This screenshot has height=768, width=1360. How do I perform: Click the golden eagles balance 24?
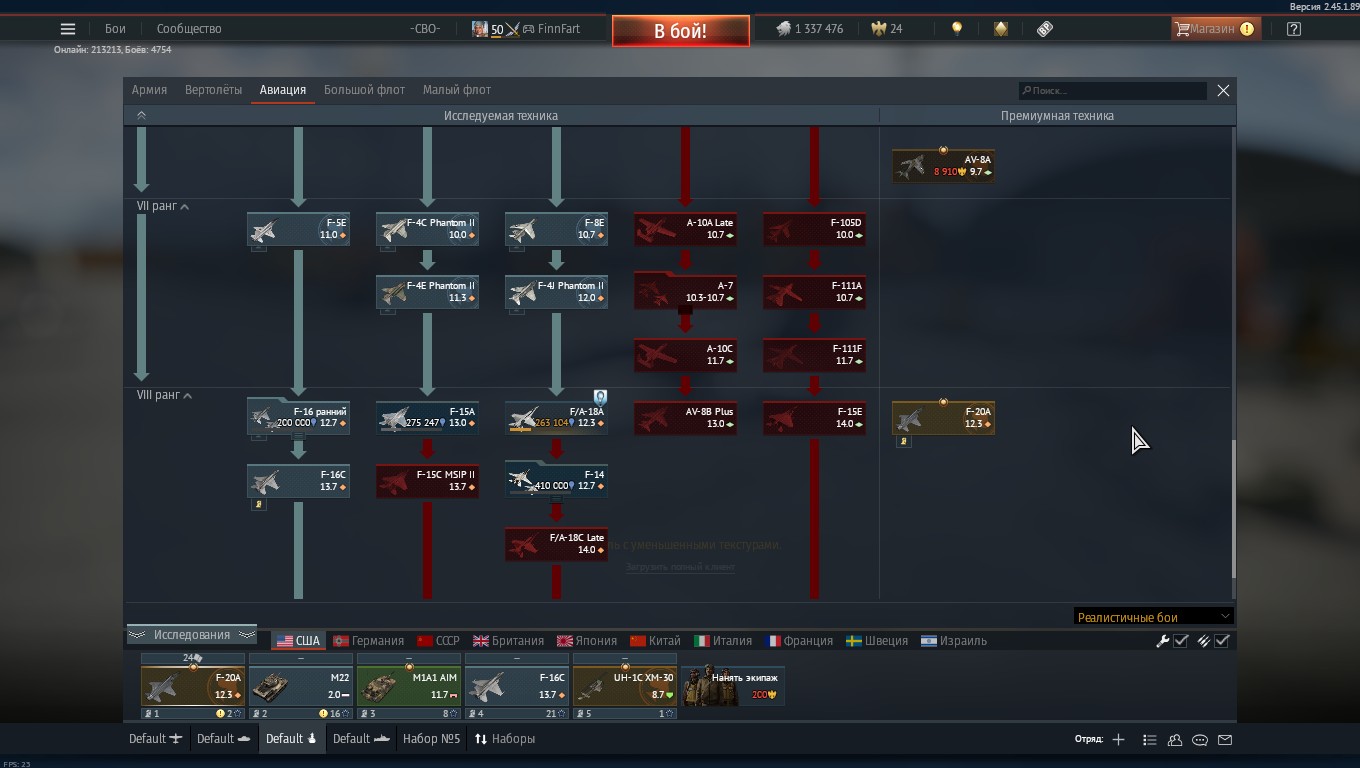pyautogui.click(x=886, y=29)
